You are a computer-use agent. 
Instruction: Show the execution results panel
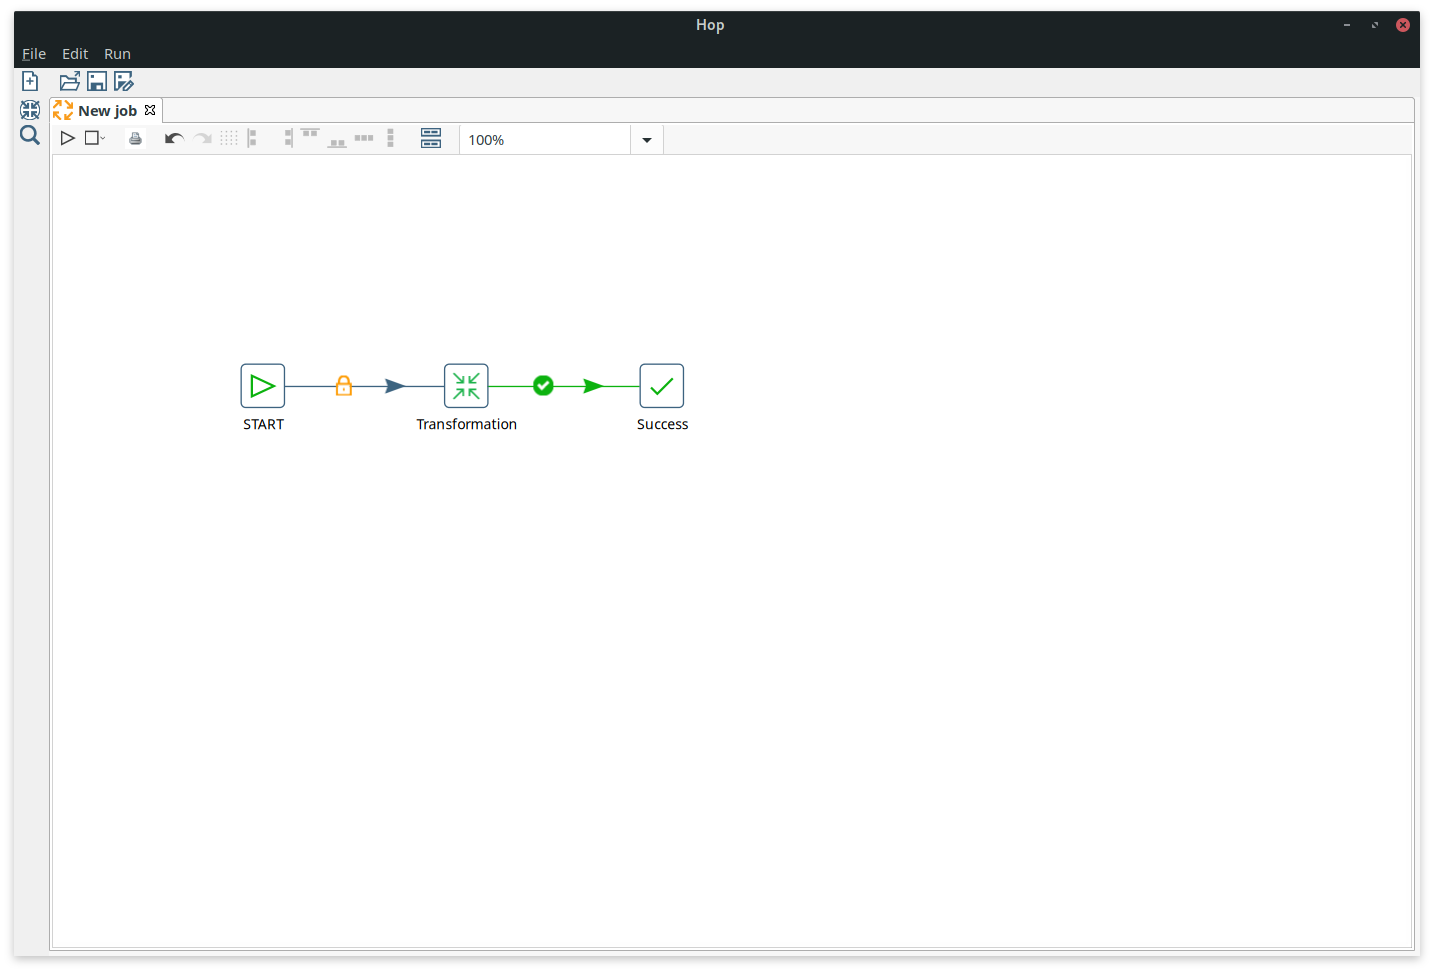pyautogui.click(x=430, y=137)
